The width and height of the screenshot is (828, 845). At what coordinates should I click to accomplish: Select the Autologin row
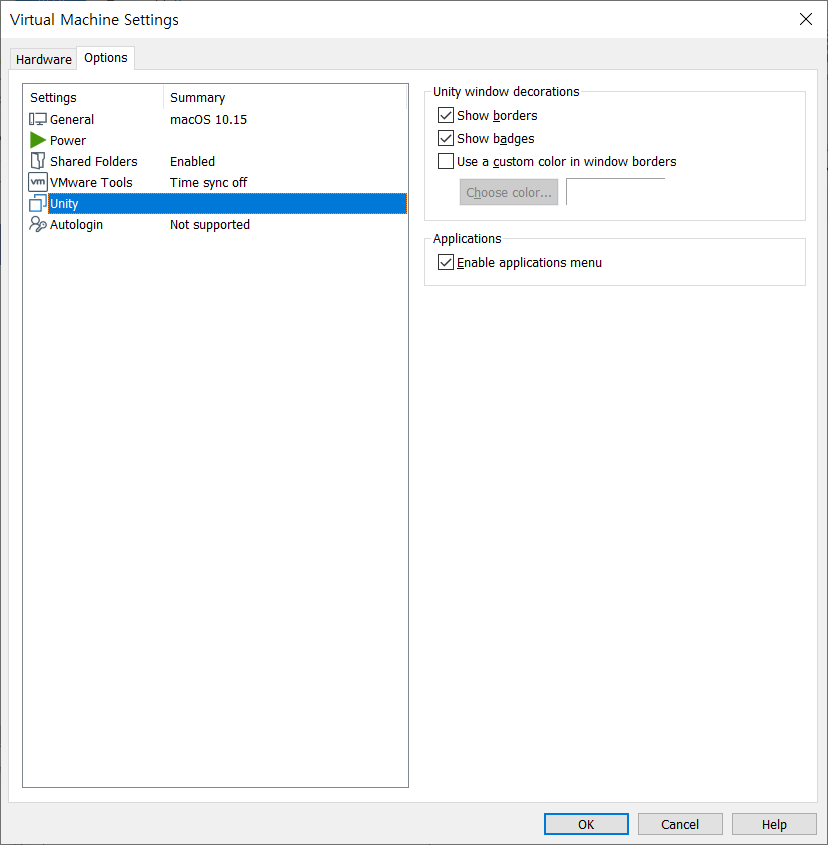[x=216, y=224]
